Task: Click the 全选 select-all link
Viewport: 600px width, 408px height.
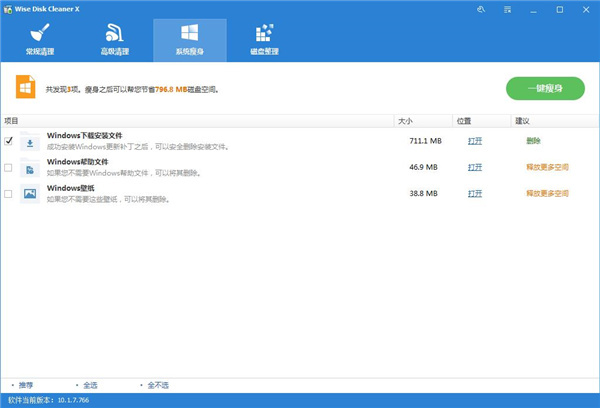Action: click(90, 385)
